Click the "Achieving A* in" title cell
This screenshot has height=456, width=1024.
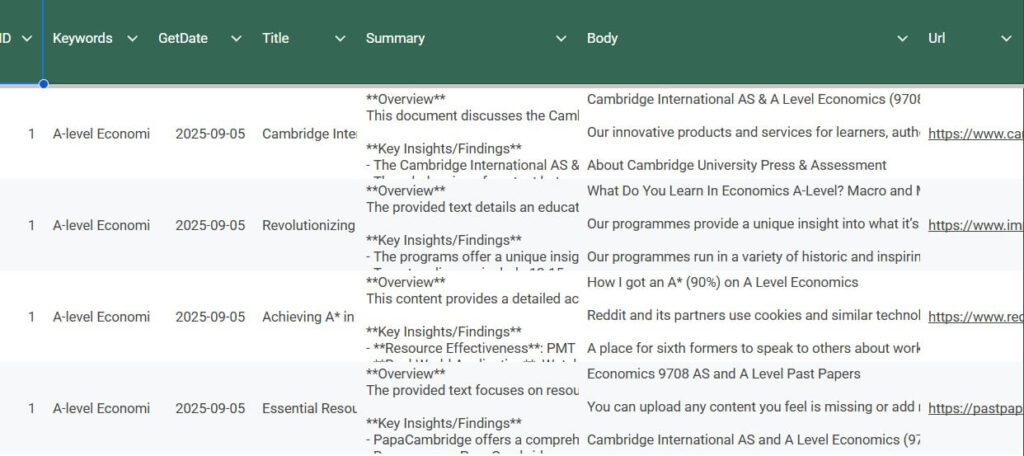[x=308, y=317]
